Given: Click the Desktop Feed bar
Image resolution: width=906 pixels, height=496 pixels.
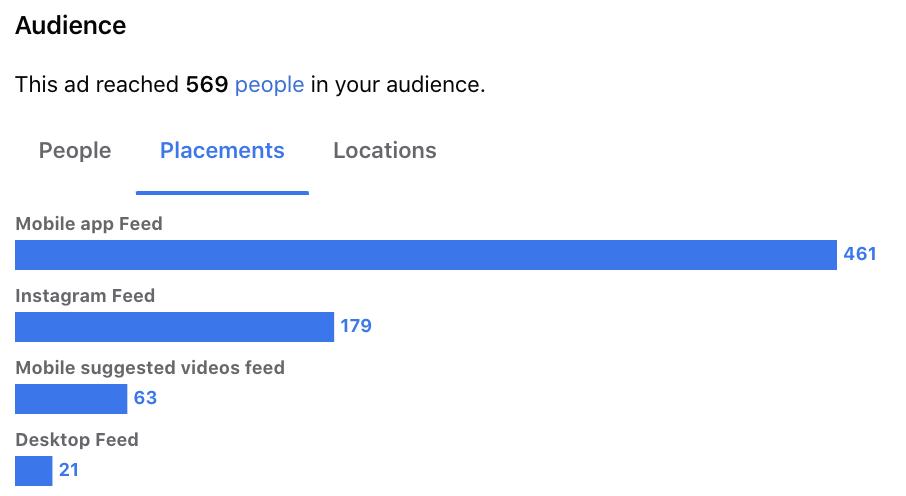Looking at the screenshot, I should point(34,471).
